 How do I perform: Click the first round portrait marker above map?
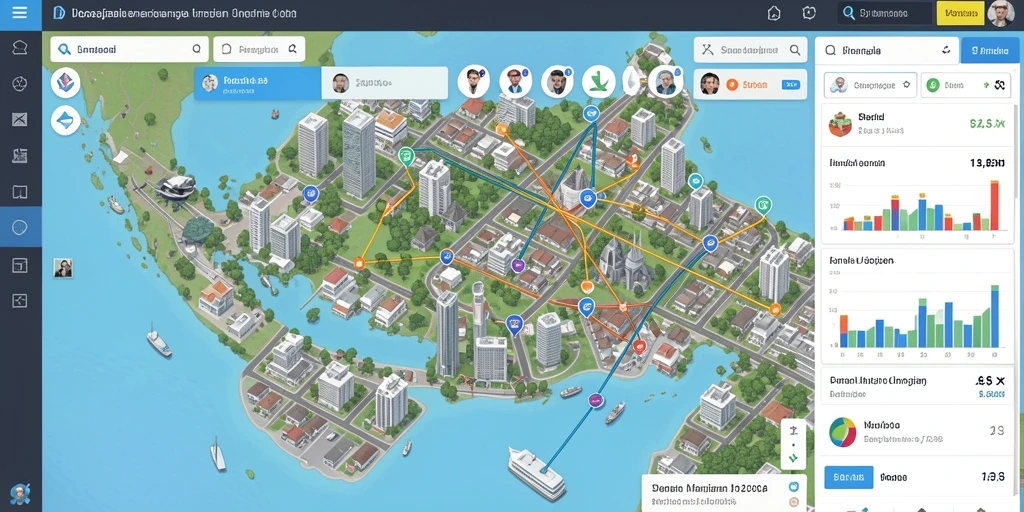(473, 82)
